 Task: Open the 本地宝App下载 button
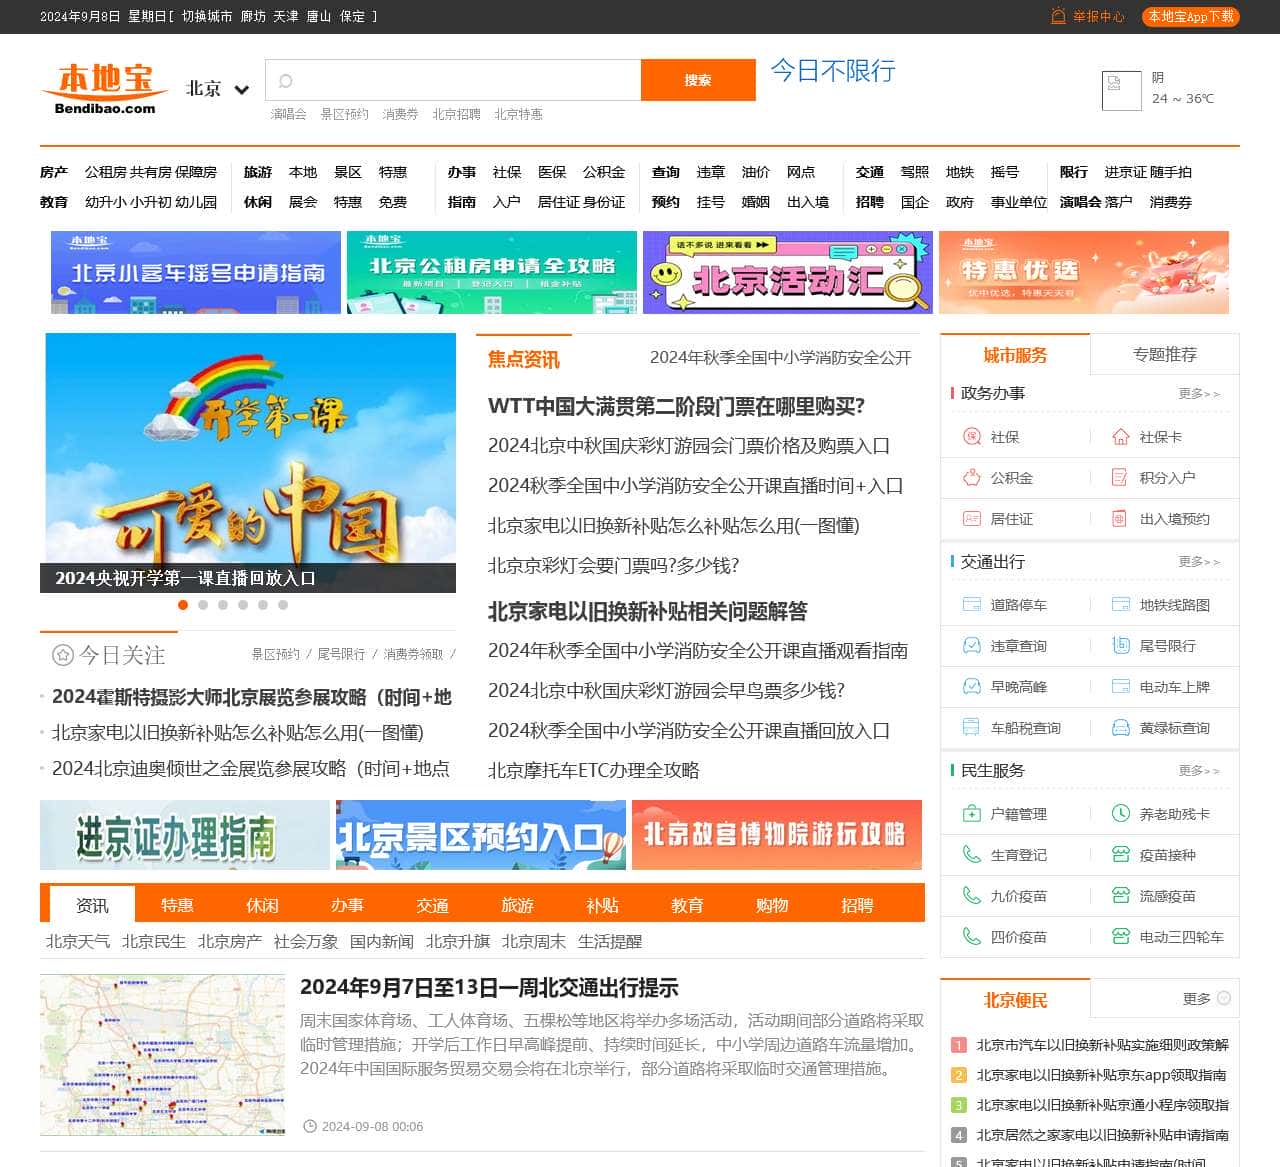point(1190,16)
